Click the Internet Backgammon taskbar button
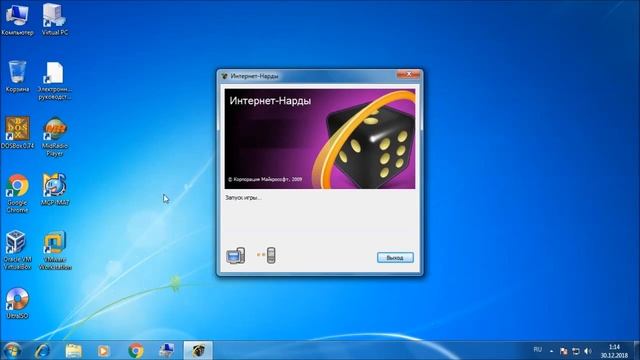This screenshot has width=640, height=360. click(198, 351)
